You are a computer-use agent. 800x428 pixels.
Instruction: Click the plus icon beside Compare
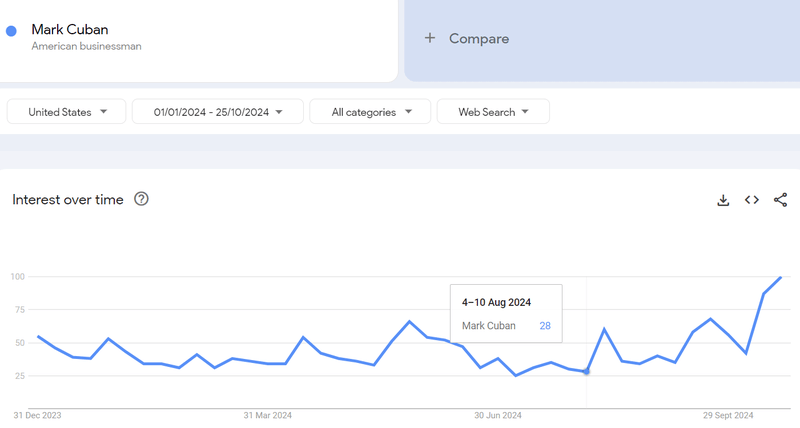click(x=430, y=38)
